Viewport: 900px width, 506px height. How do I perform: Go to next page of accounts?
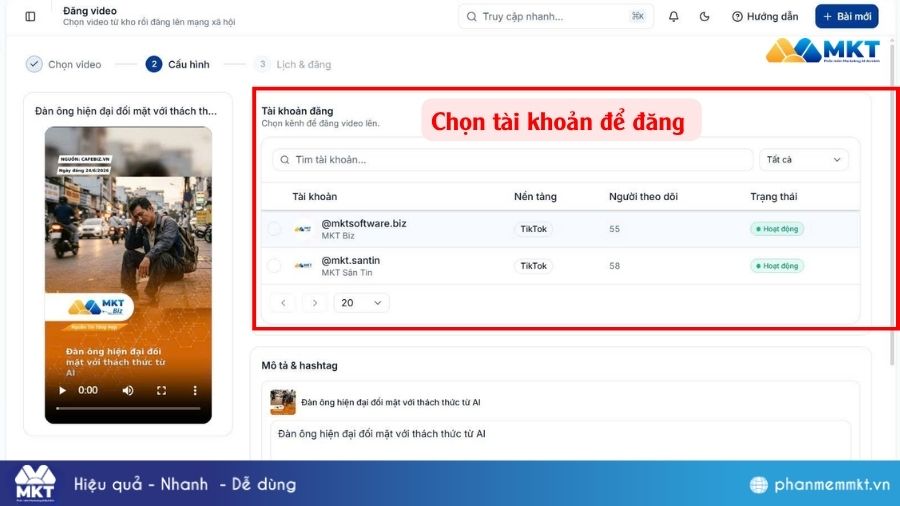(315, 303)
